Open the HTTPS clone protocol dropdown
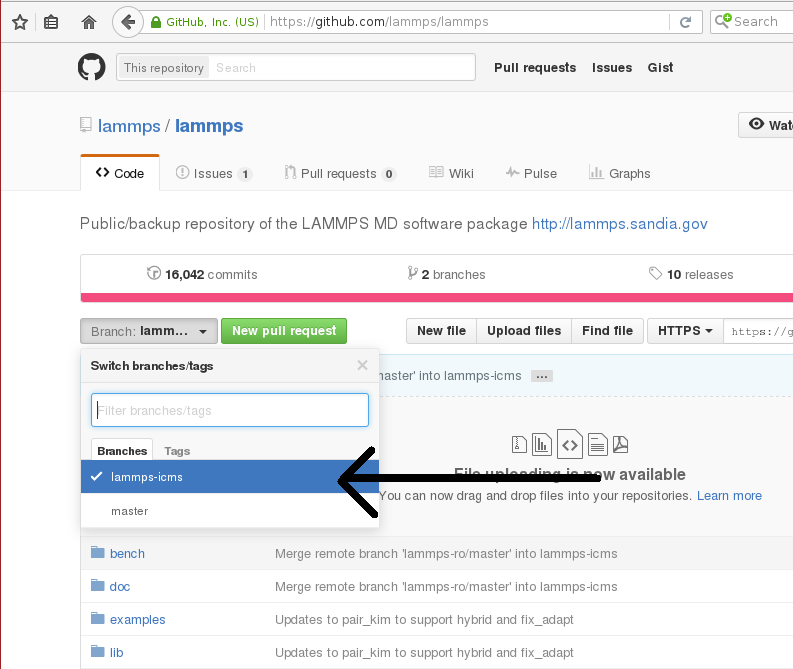The width and height of the screenshot is (793, 669). 685,331
